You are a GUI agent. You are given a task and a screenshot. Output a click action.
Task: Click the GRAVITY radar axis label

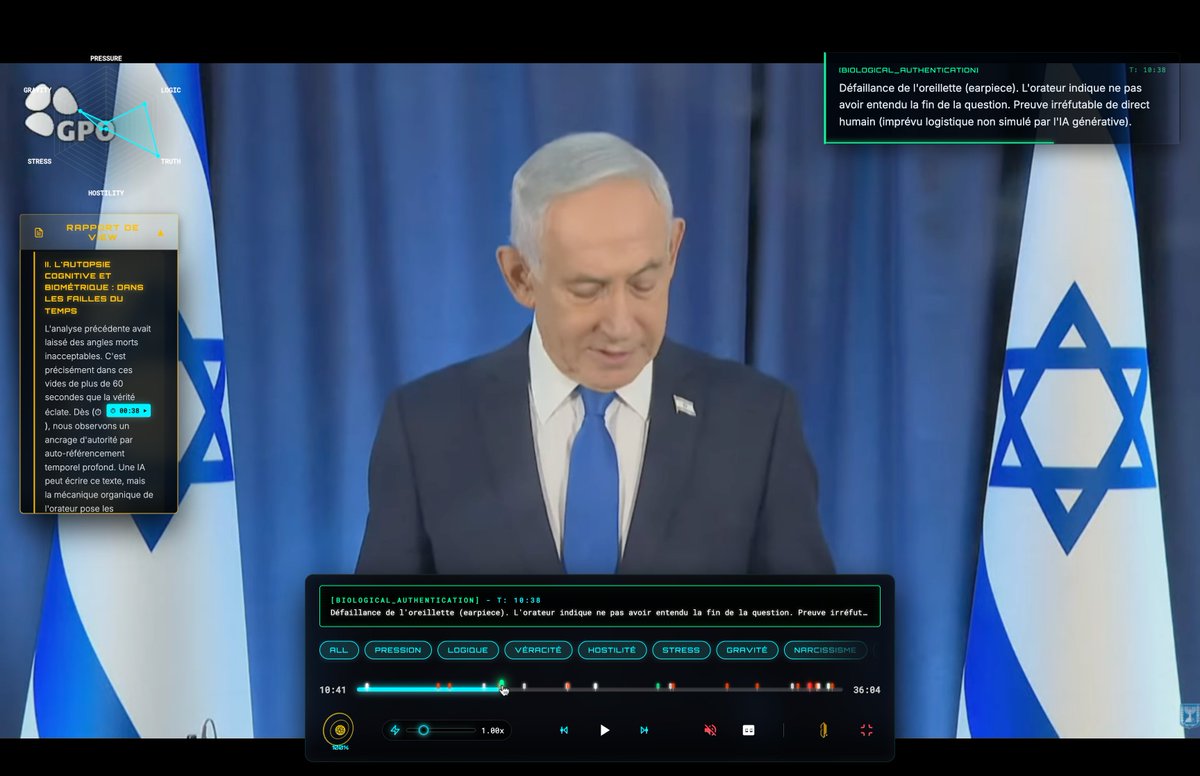click(37, 90)
